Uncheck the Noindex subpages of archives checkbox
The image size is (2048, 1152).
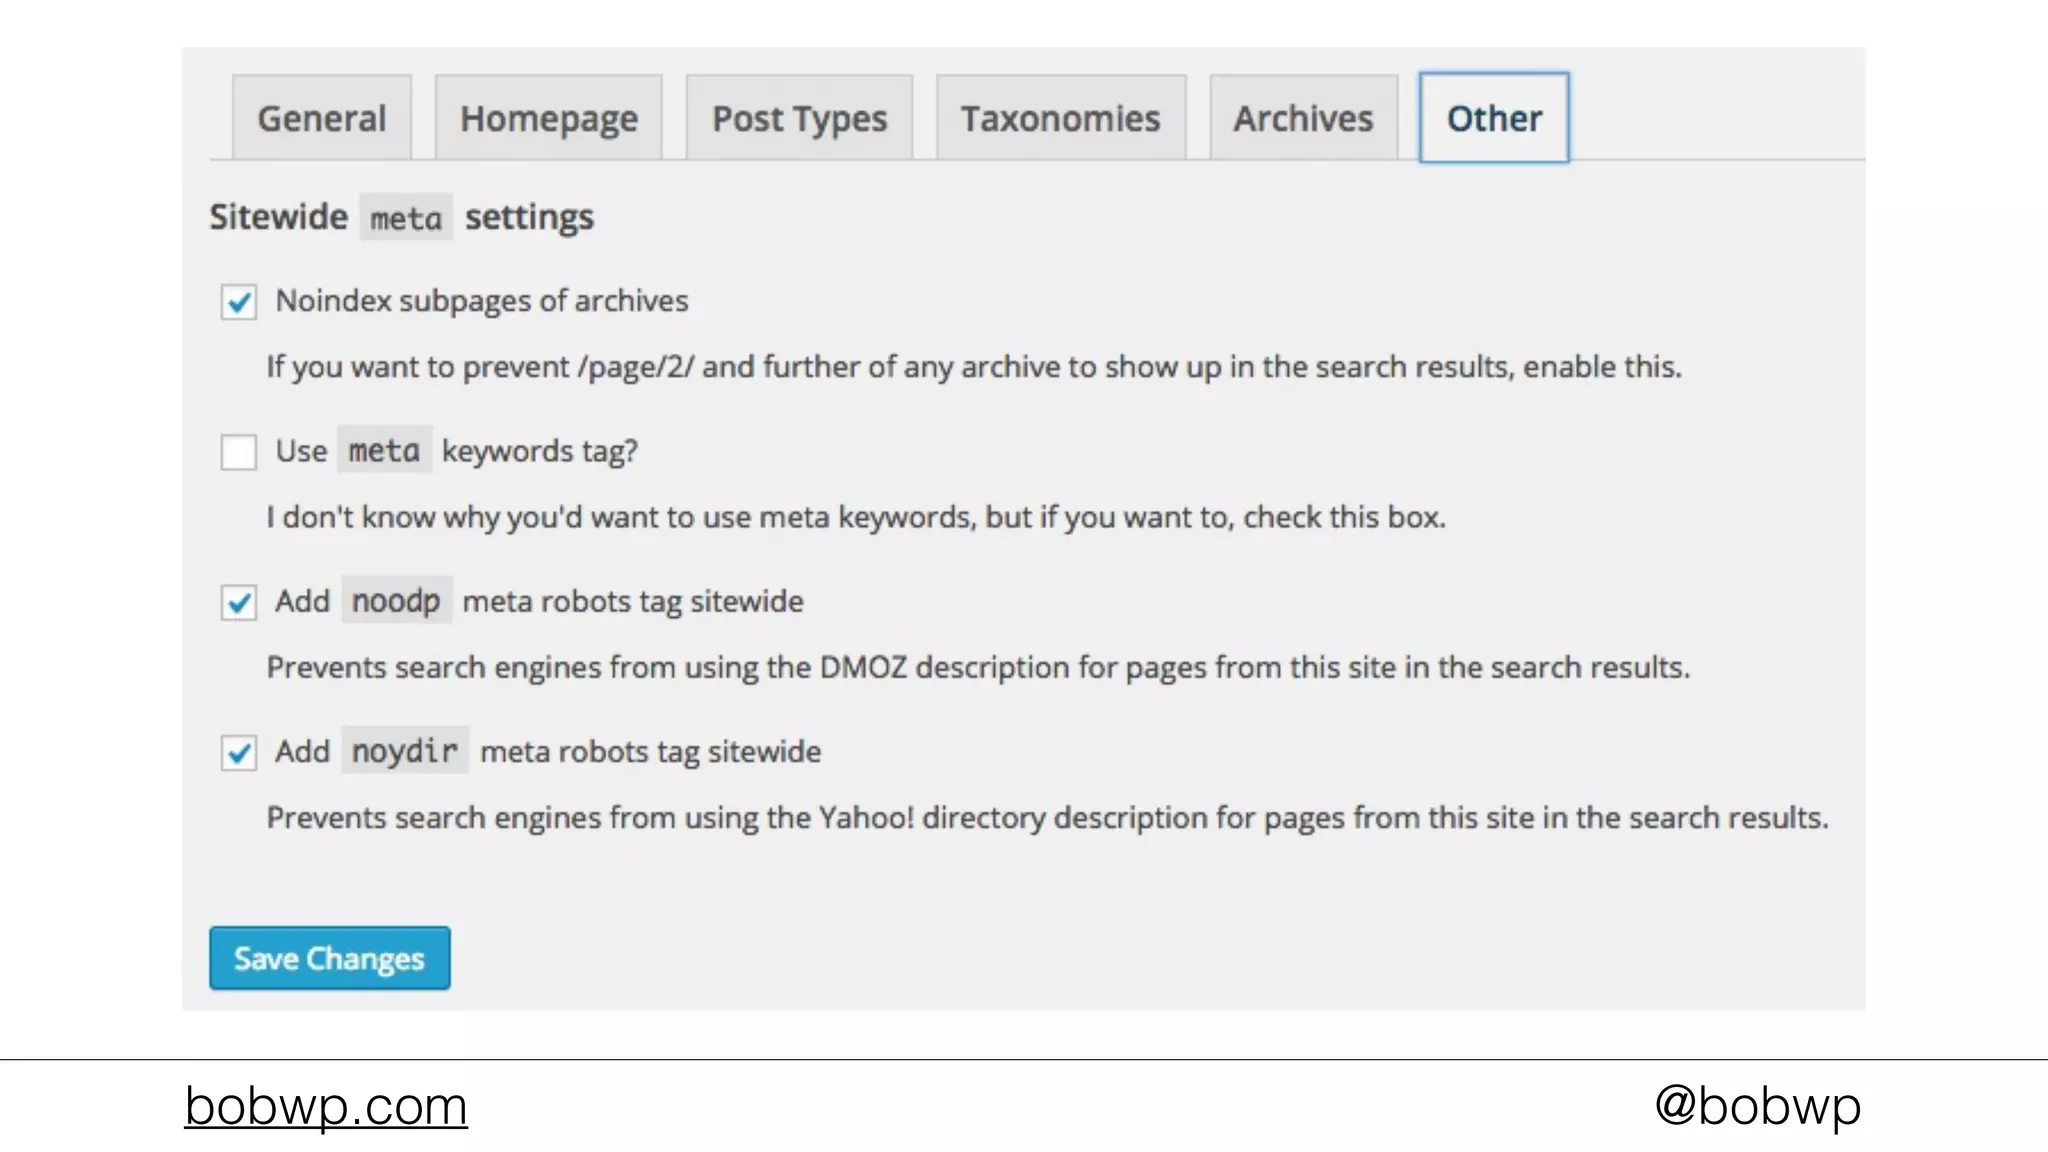(239, 302)
